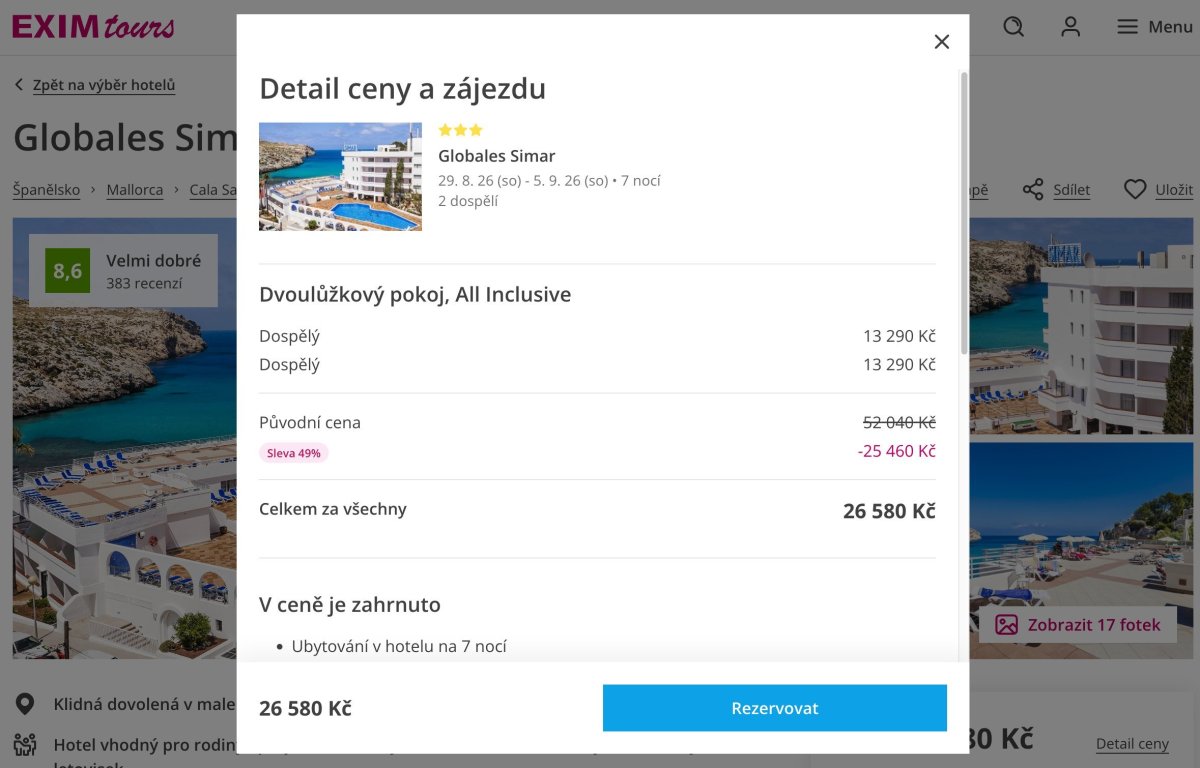The image size is (1200, 768).
Task: Click the Rezervovat button
Action: (774, 708)
